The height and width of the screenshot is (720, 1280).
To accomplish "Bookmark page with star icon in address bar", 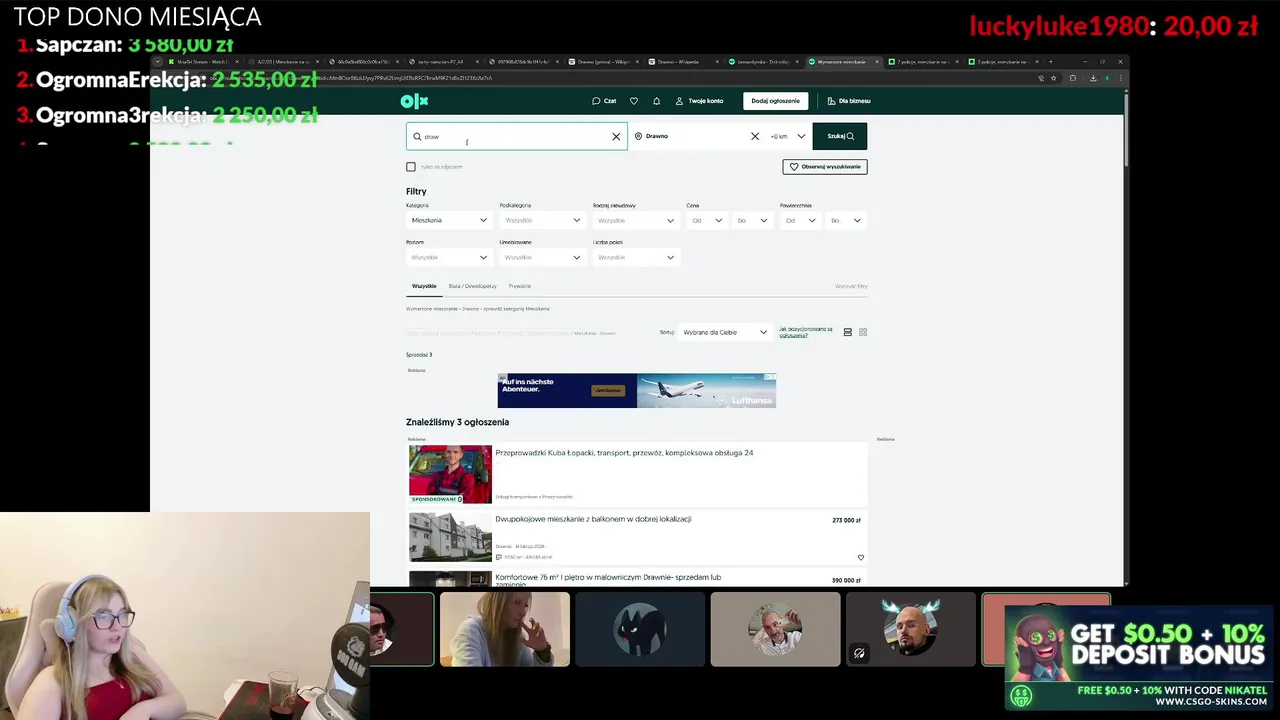I will pyautogui.click(x=1053, y=78).
